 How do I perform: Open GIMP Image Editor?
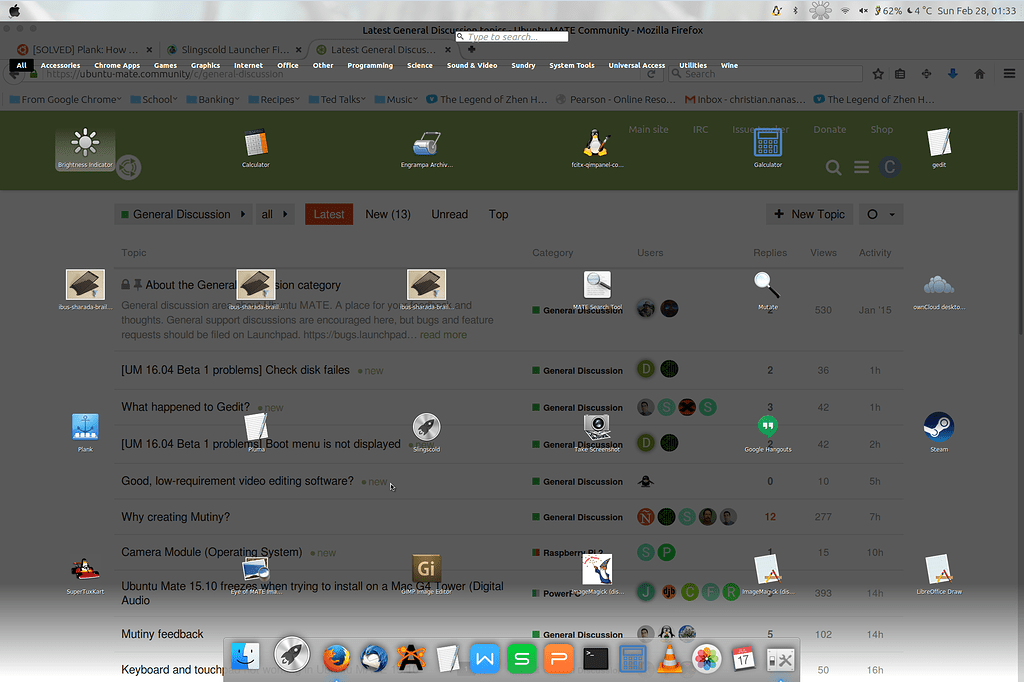pyautogui.click(x=426, y=570)
